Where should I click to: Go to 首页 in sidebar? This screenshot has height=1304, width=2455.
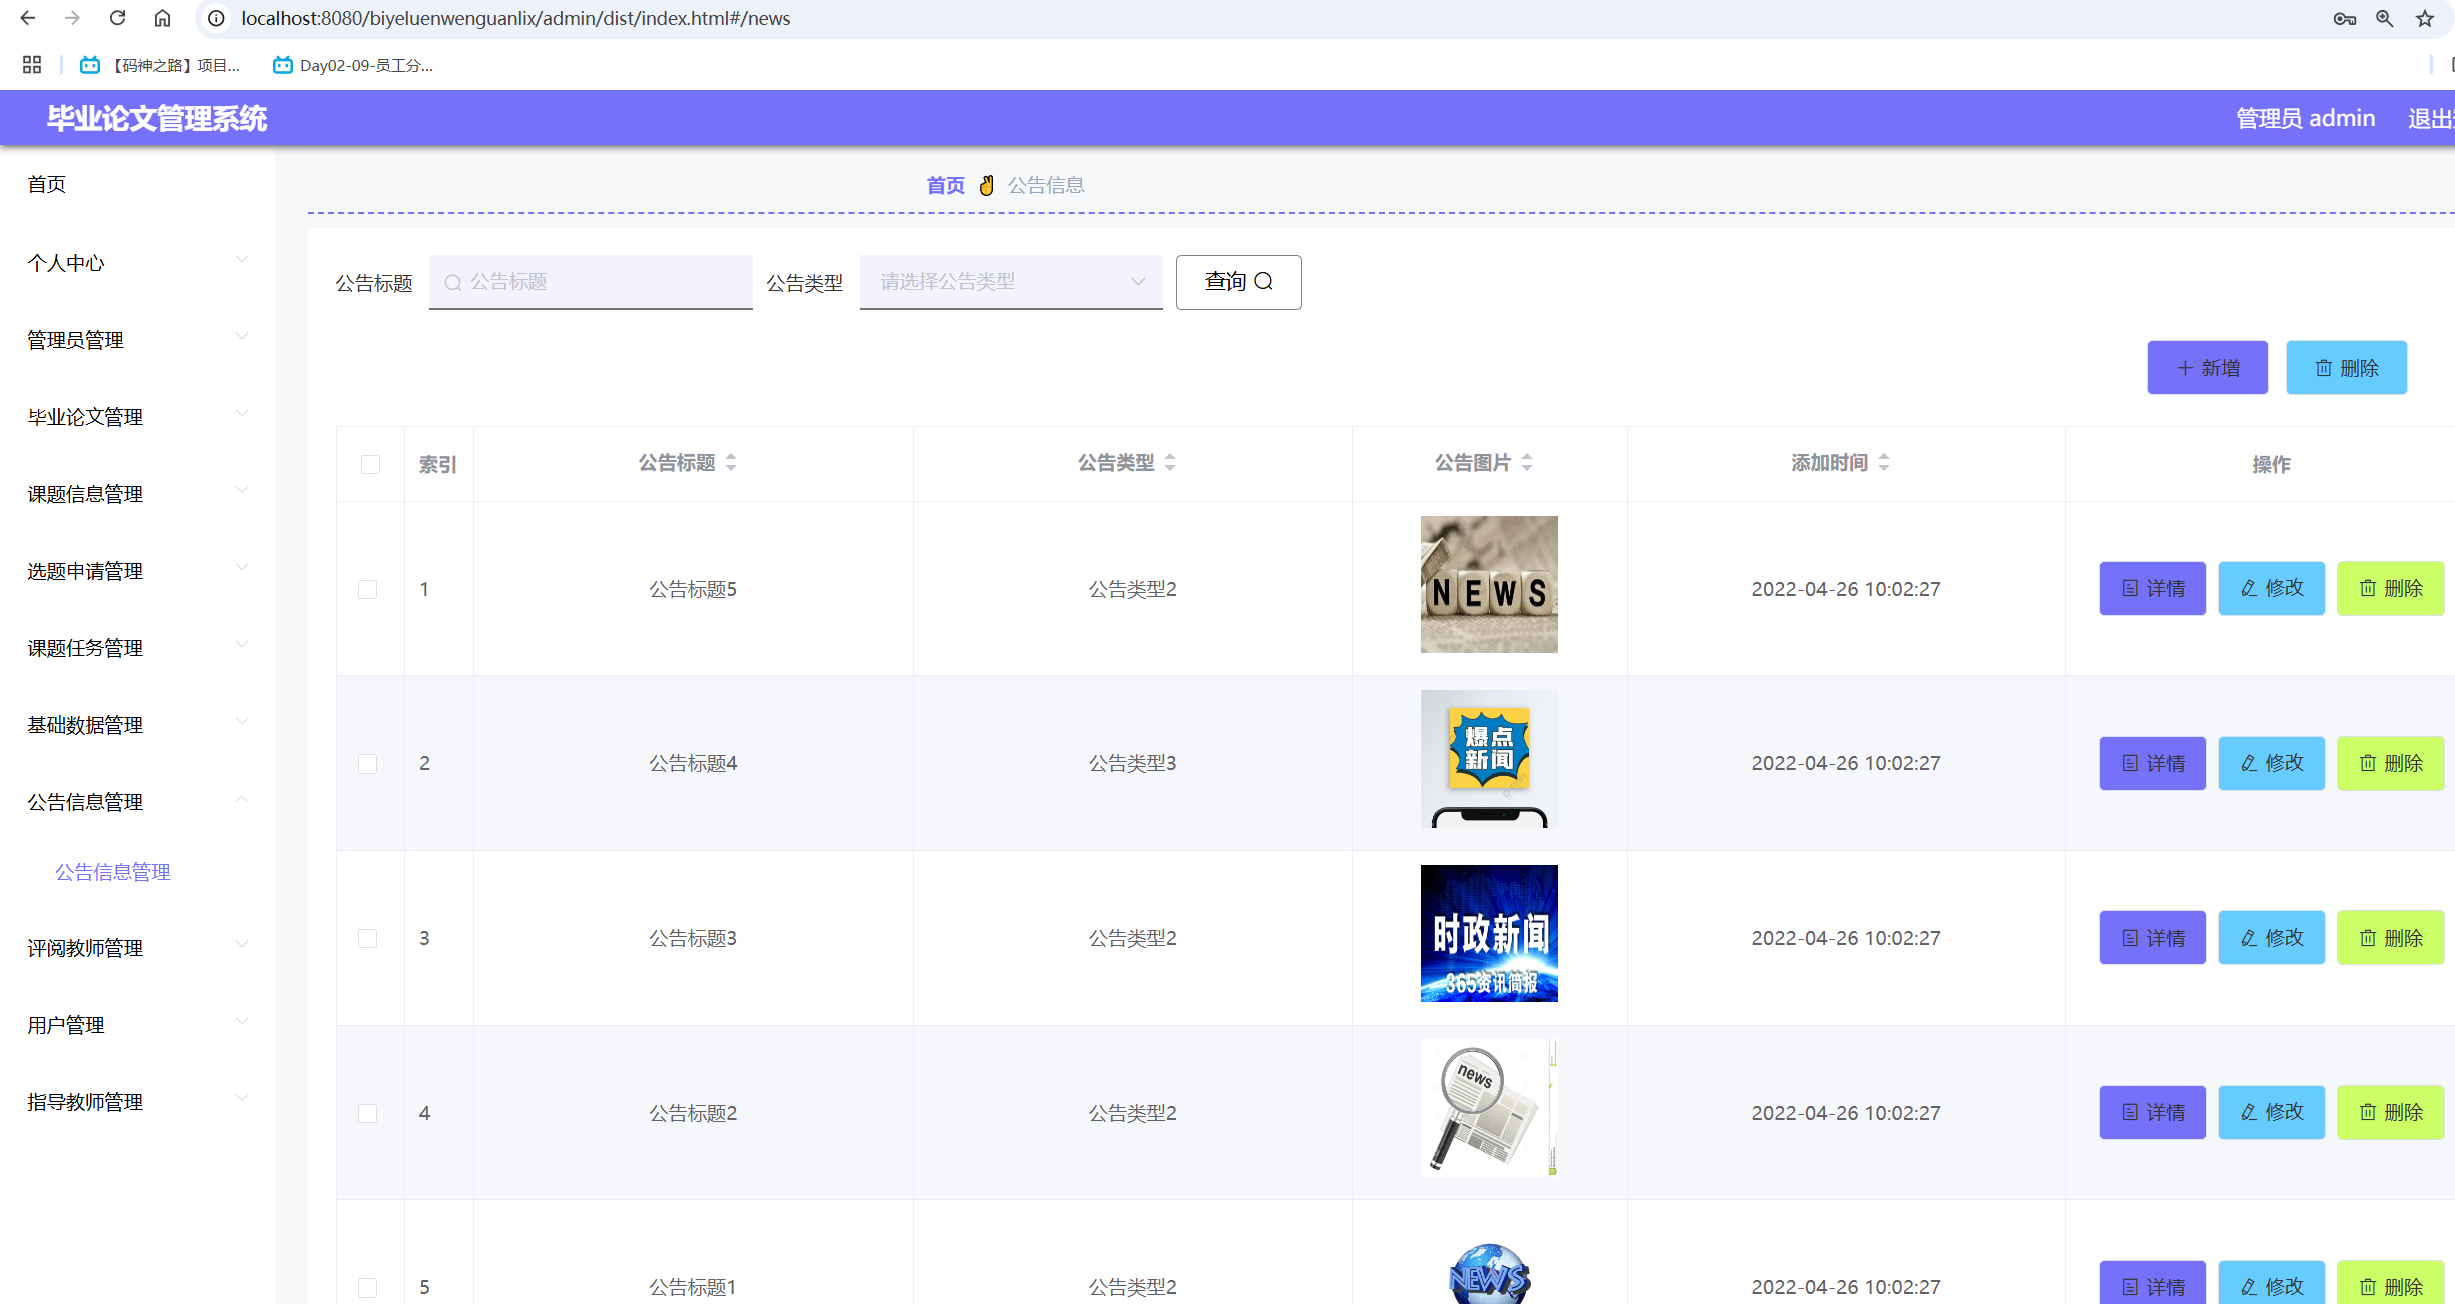pyautogui.click(x=46, y=184)
